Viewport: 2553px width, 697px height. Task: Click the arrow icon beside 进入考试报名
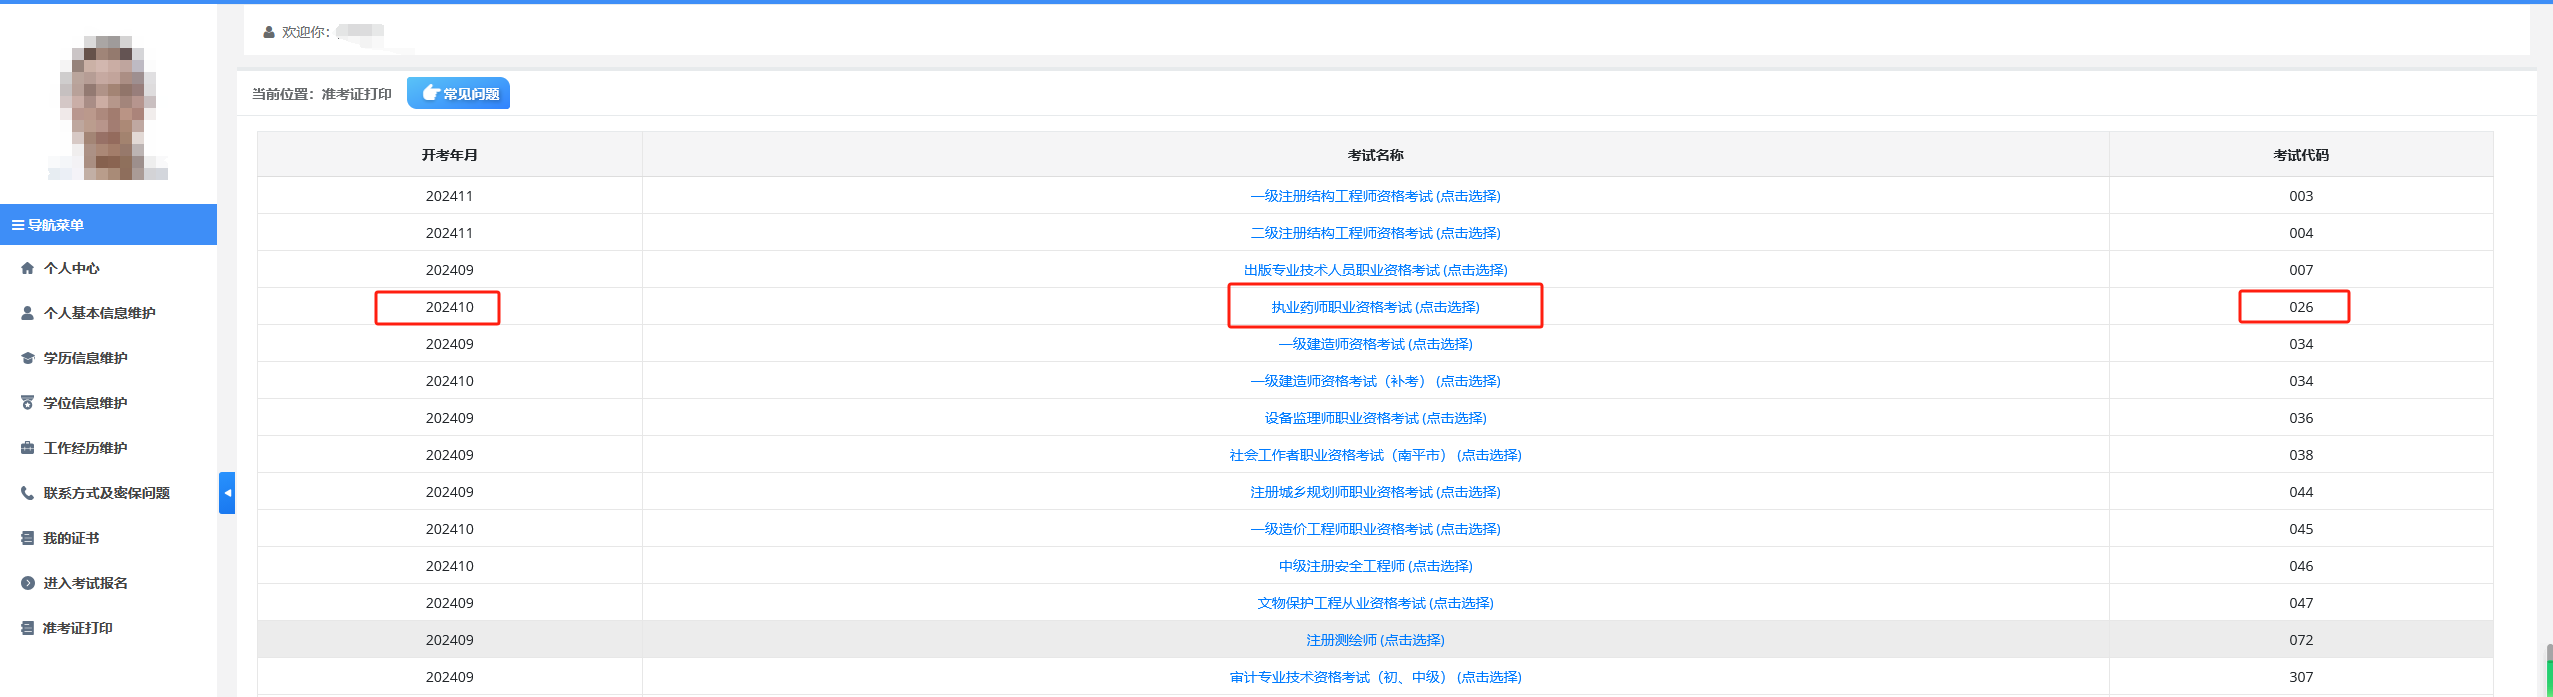pyautogui.click(x=27, y=583)
